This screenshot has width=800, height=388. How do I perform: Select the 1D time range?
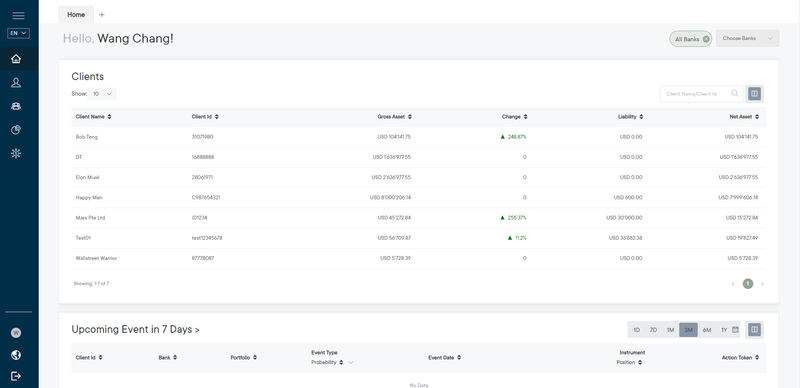[637, 330]
